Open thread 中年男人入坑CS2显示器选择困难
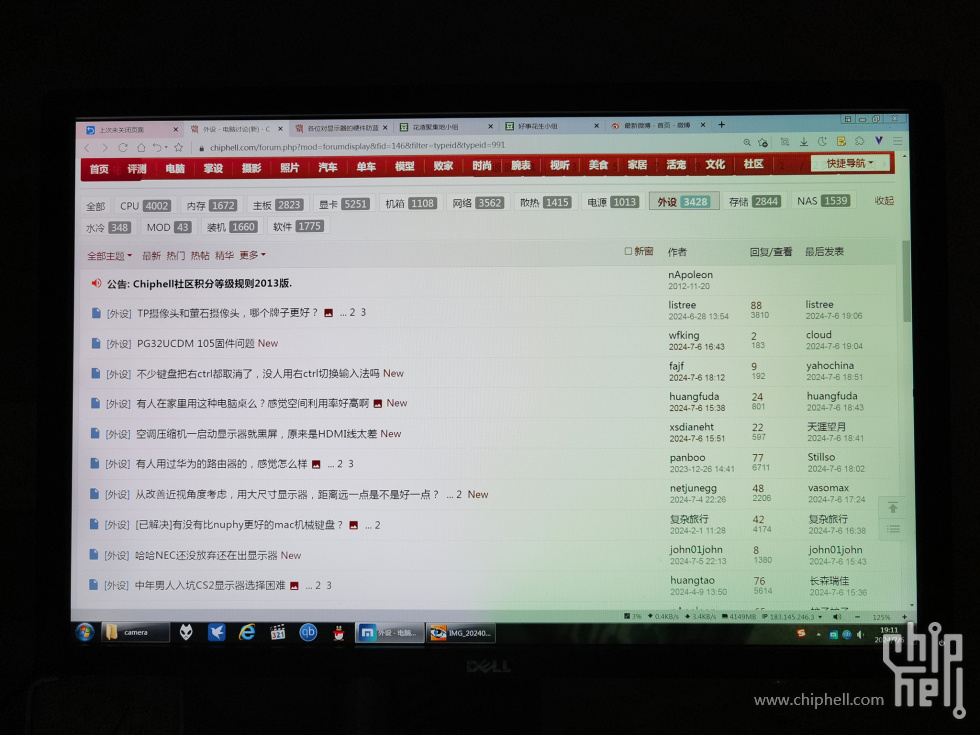 click(210, 586)
